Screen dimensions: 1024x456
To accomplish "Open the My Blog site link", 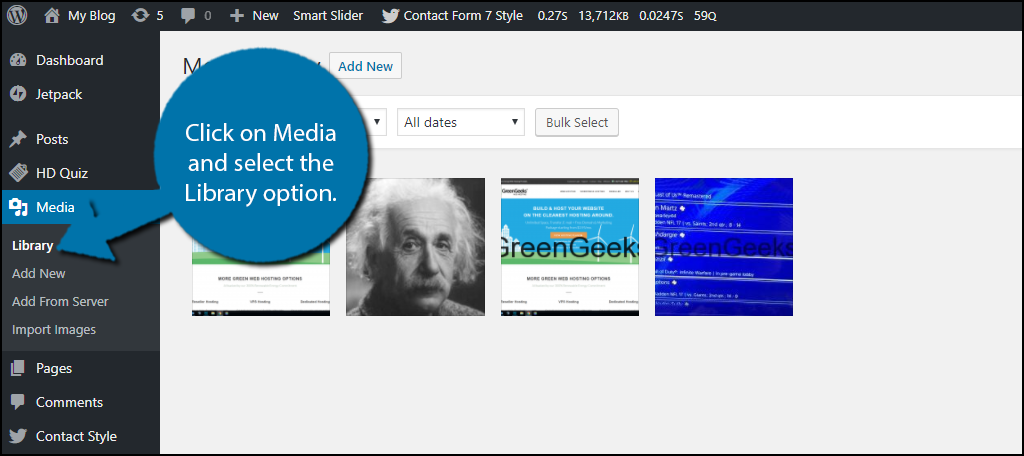I will tap(91, 16).
